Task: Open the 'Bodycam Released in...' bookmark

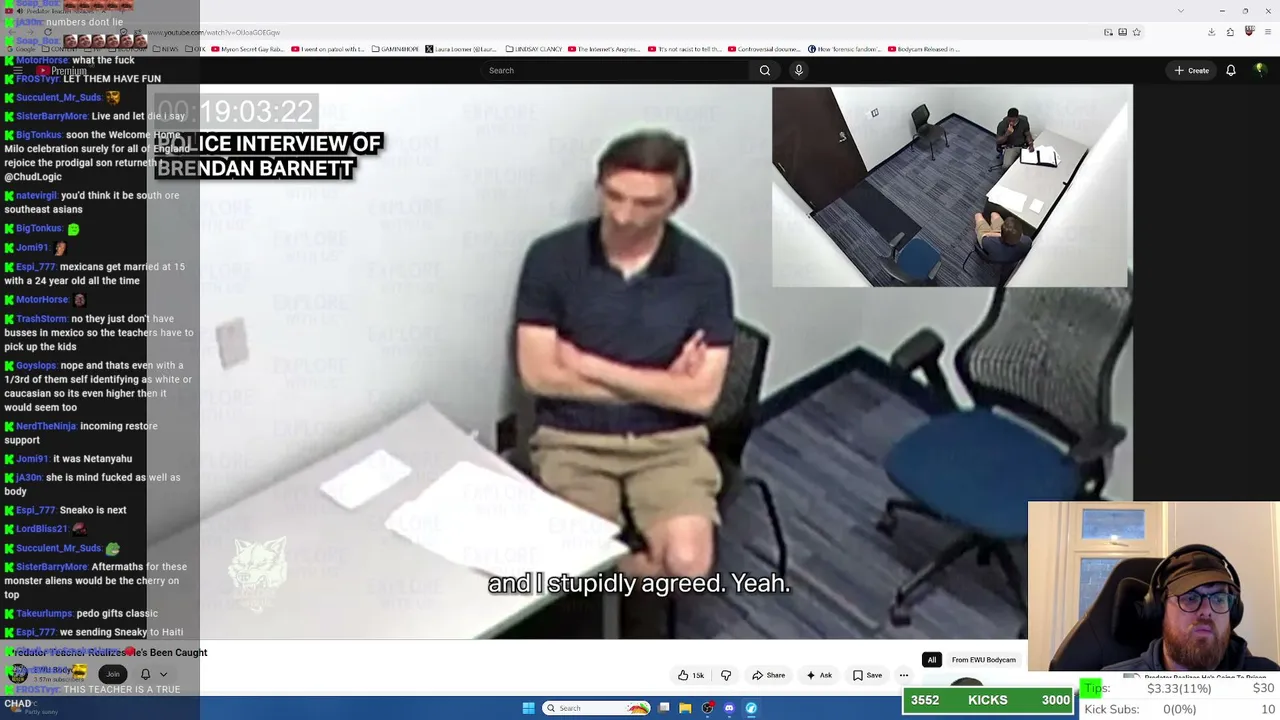Action: pyautogui.click(x=924, y=49)
